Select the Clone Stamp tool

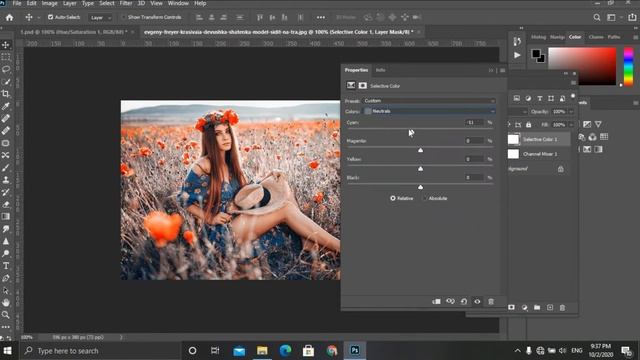6,180
